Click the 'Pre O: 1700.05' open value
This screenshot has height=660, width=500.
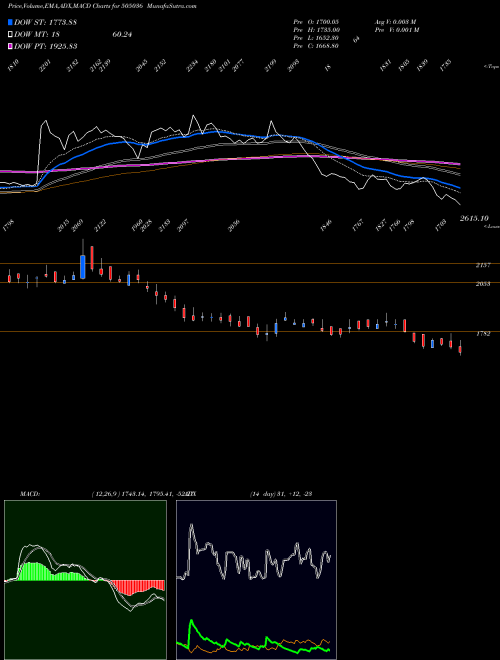click(x=316, y=21)
